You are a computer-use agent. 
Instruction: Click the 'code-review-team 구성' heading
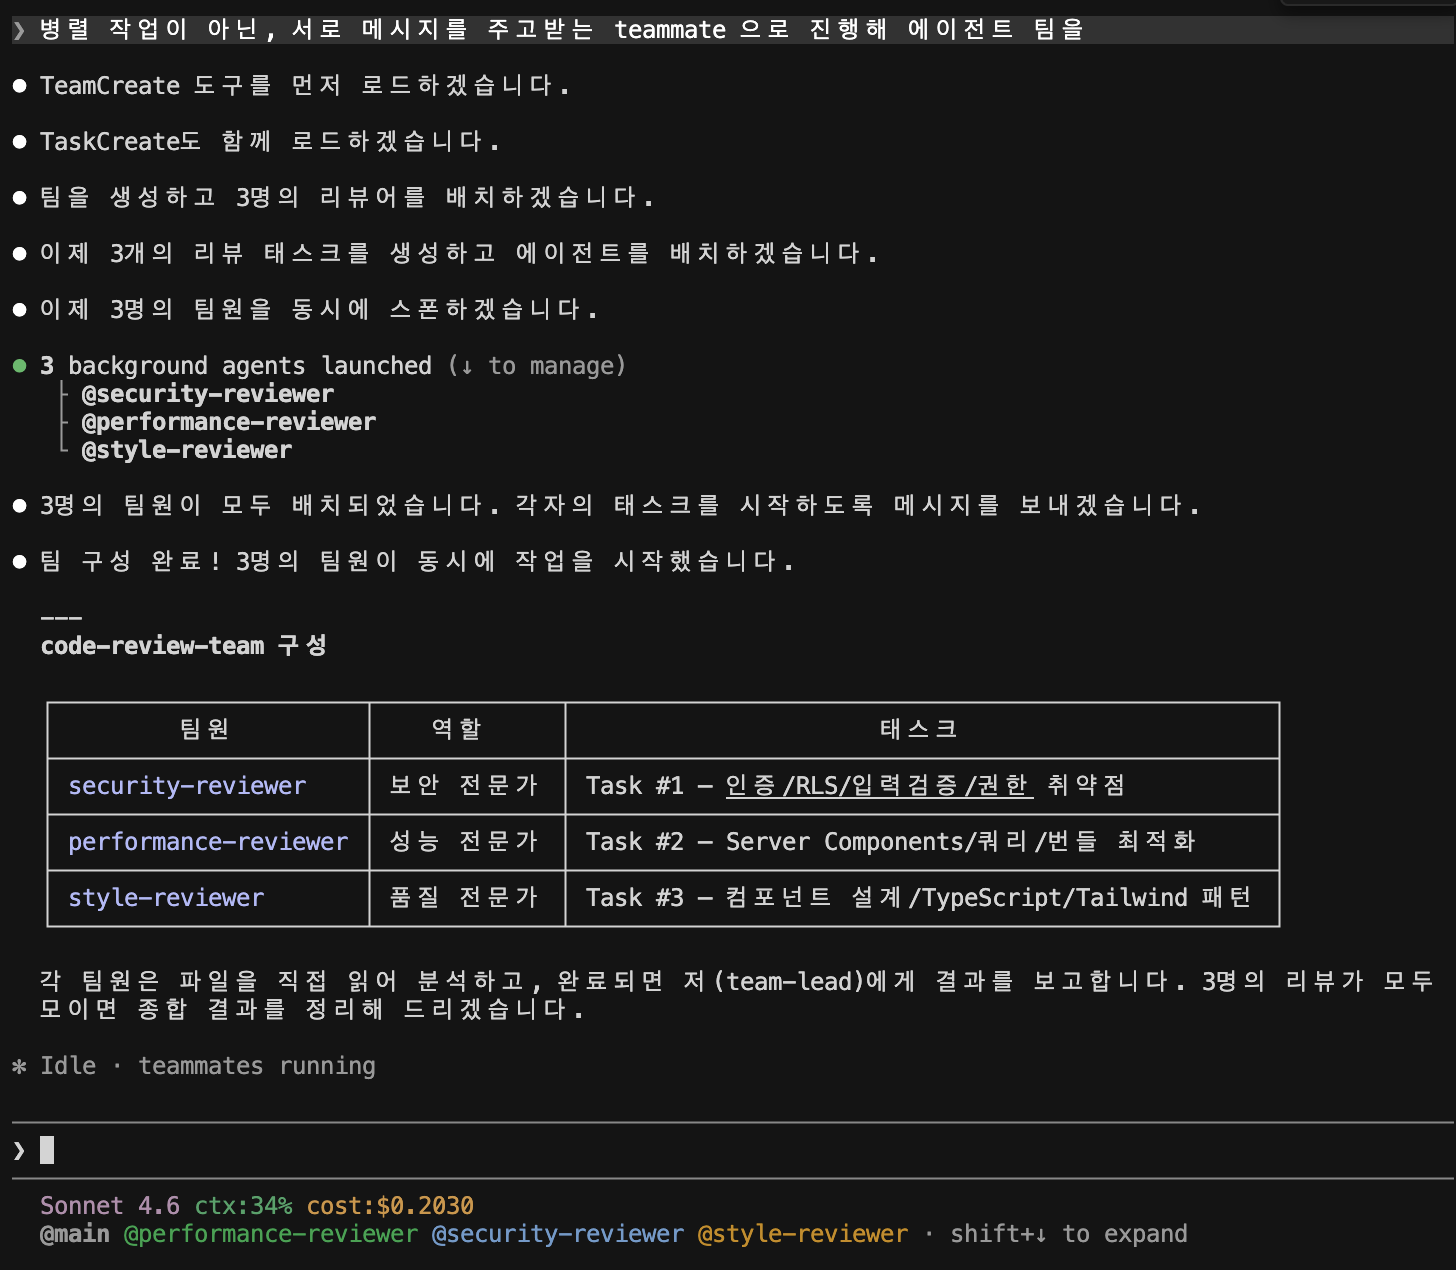point(184,646)
